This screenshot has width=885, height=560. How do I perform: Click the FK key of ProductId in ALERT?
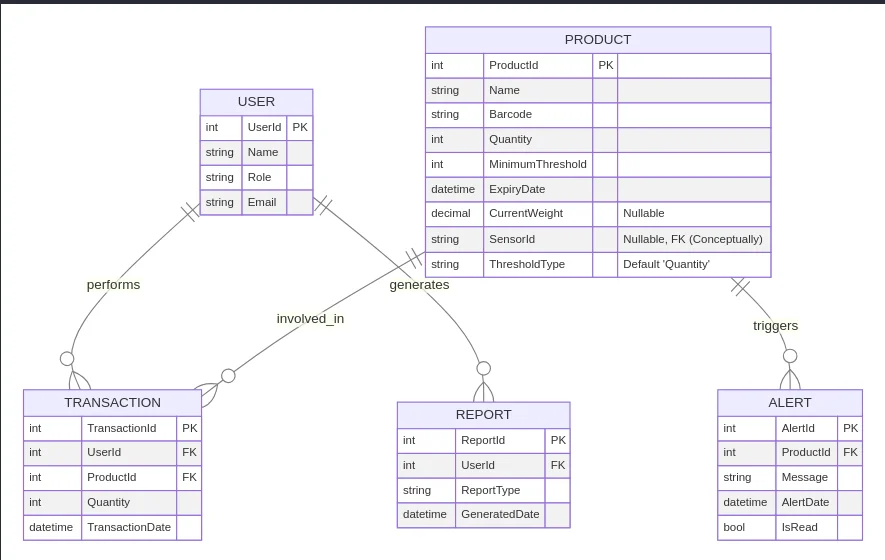click(850, 452)
